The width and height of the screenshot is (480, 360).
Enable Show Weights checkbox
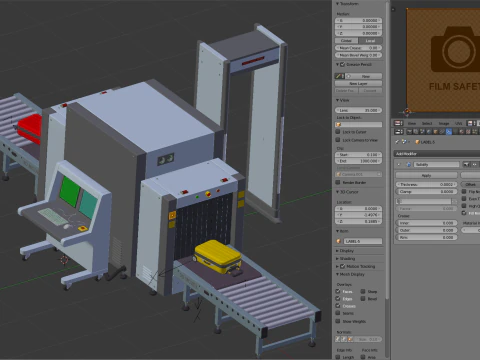point(338,321)
